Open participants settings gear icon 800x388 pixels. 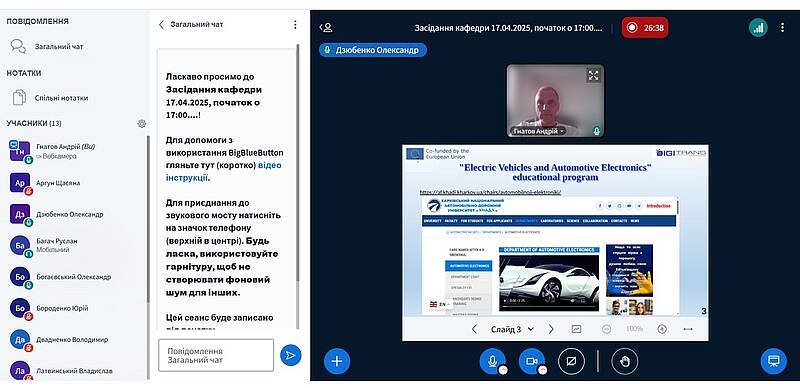click(142, 123)
